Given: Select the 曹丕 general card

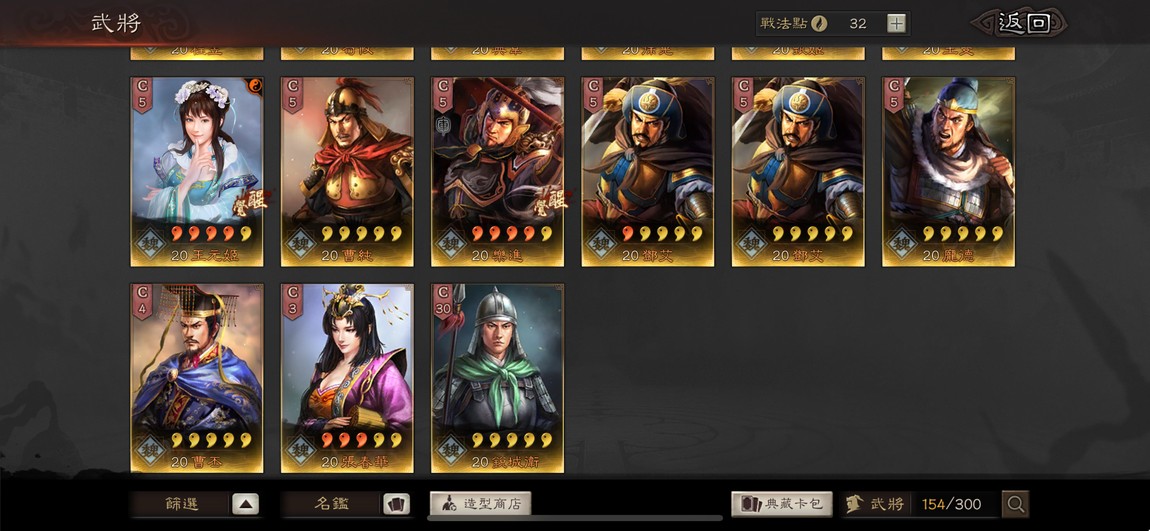Looking at the screenshot, I should coord(197,378).
